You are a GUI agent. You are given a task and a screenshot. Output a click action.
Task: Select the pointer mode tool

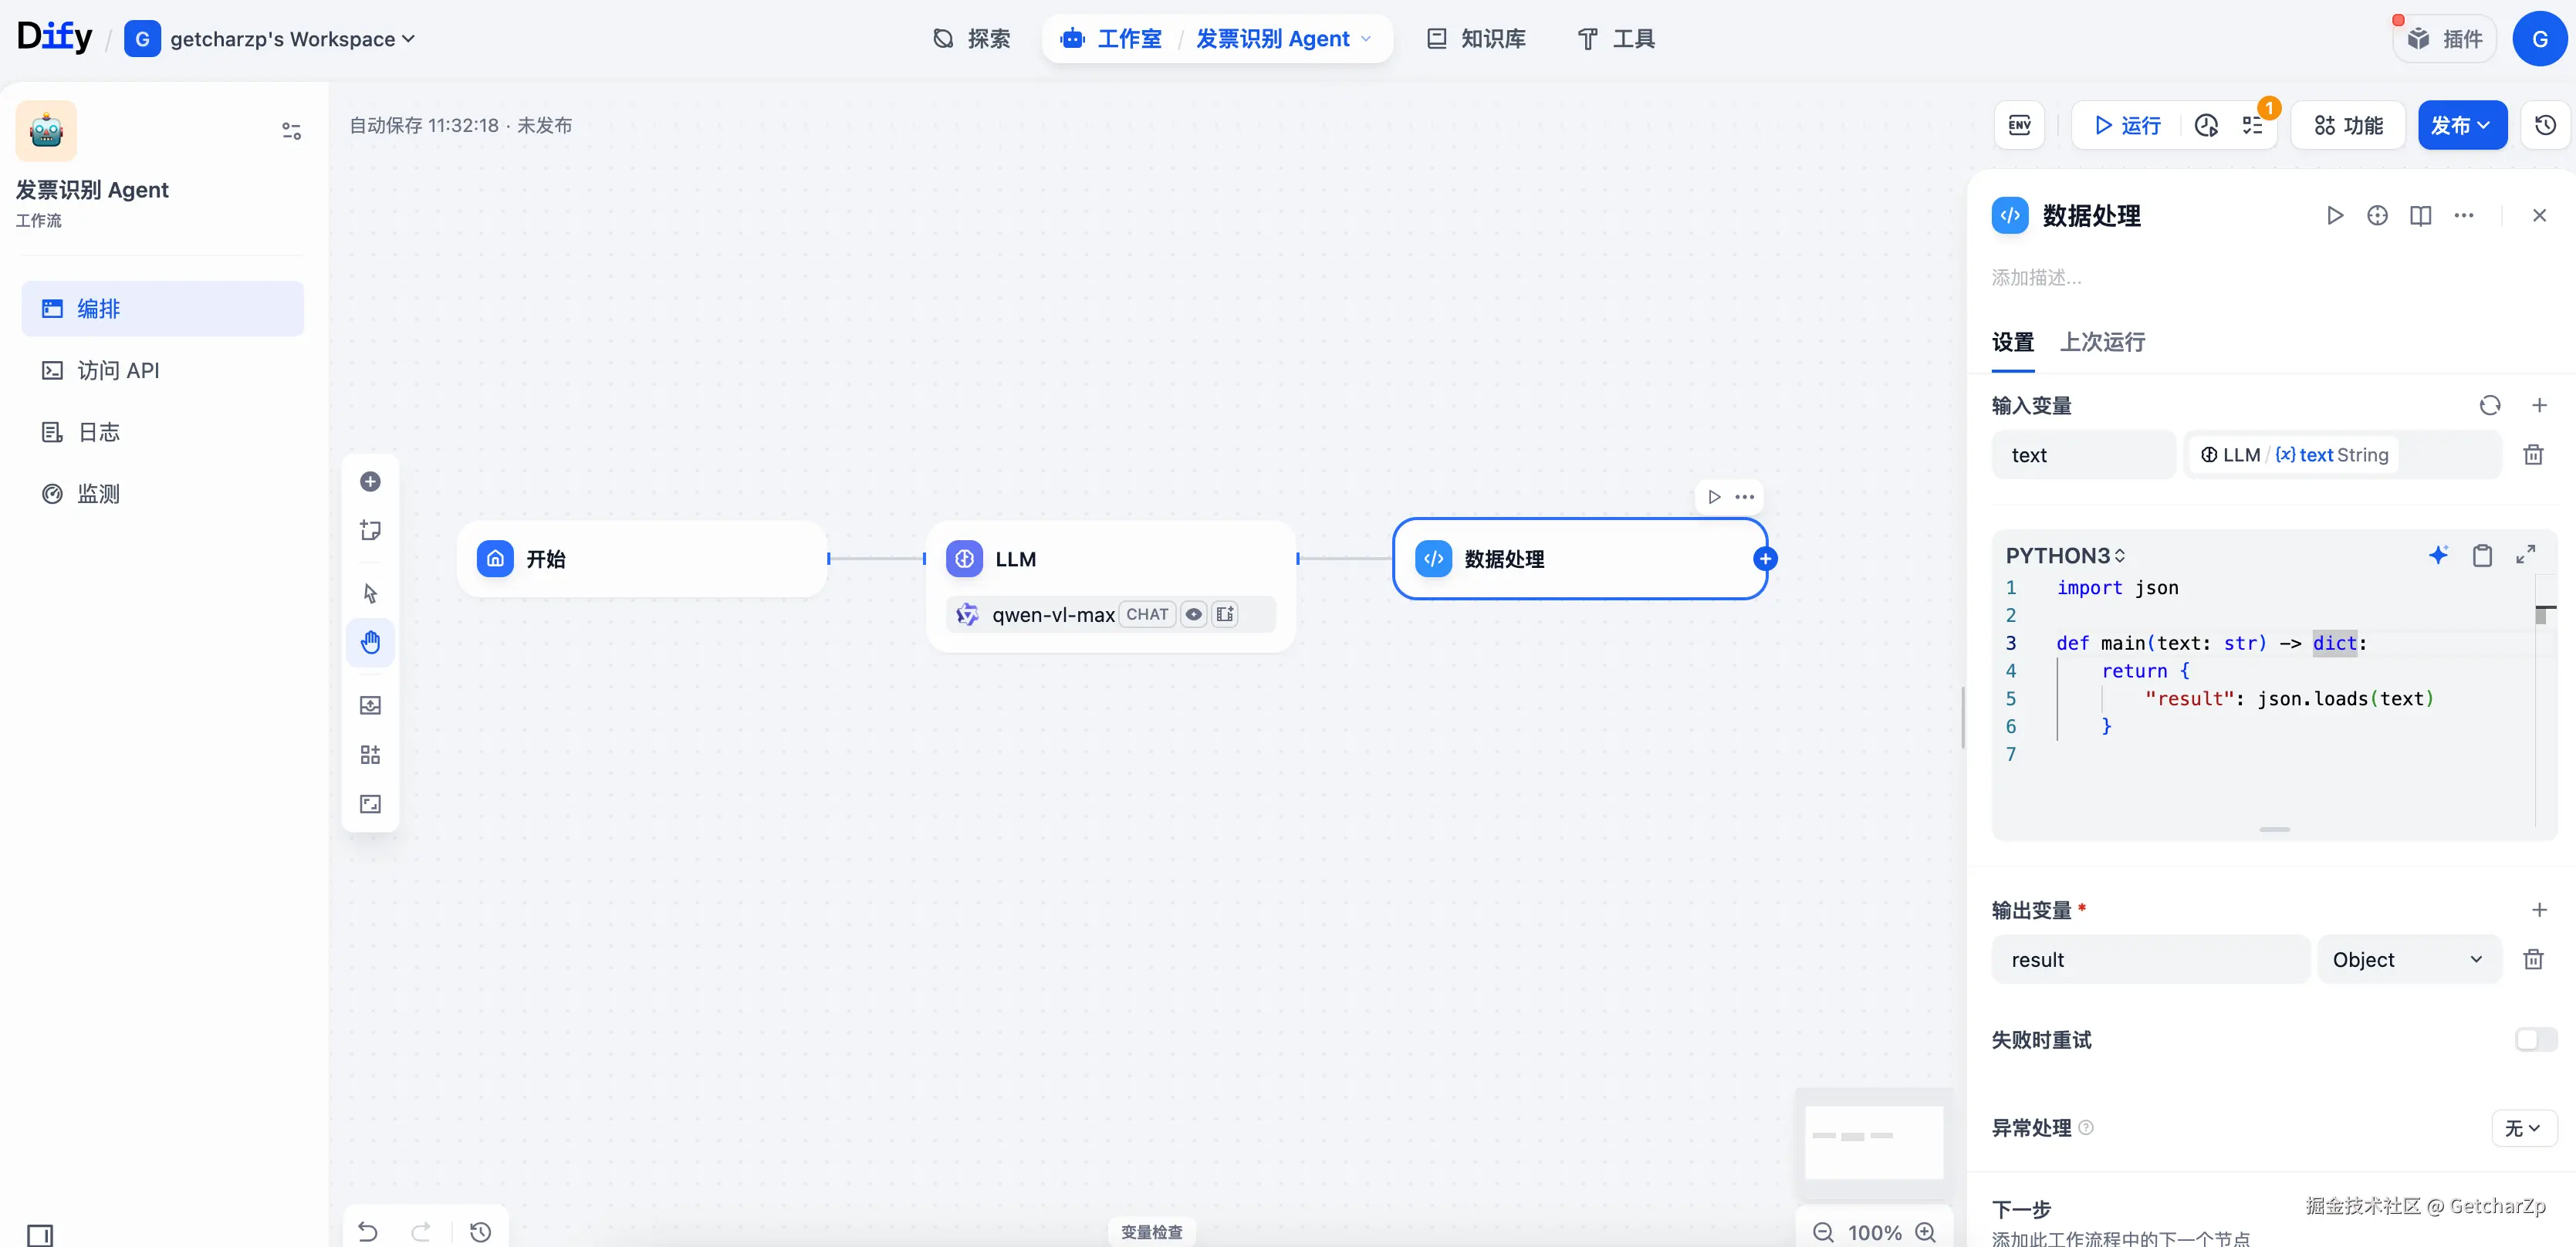point(370,593)
